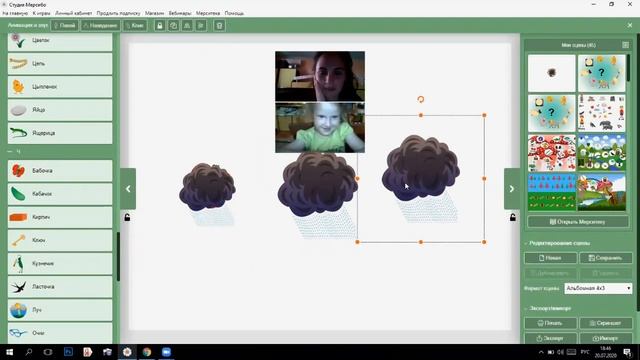Image resolution: width=640 pixels, height=360 pixels.
Task: Select the Бабочка butterfly item
Action: point(60,171)
